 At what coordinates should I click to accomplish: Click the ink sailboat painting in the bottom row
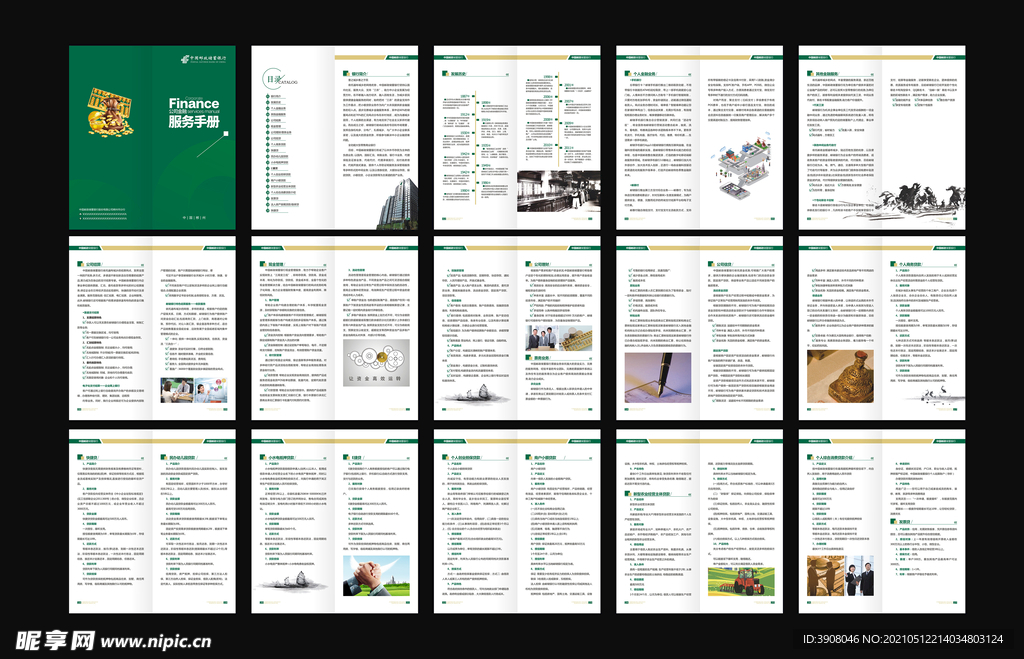tap(293, 581)
